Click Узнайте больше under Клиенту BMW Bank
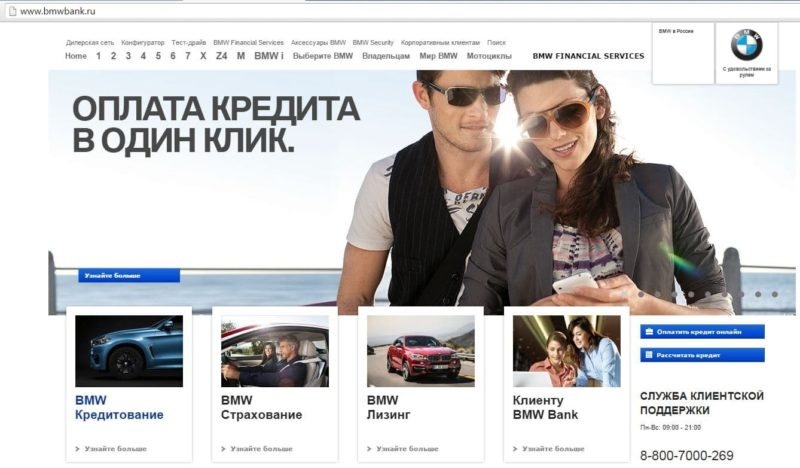The image size is (800, 468). tap(553, 449)
